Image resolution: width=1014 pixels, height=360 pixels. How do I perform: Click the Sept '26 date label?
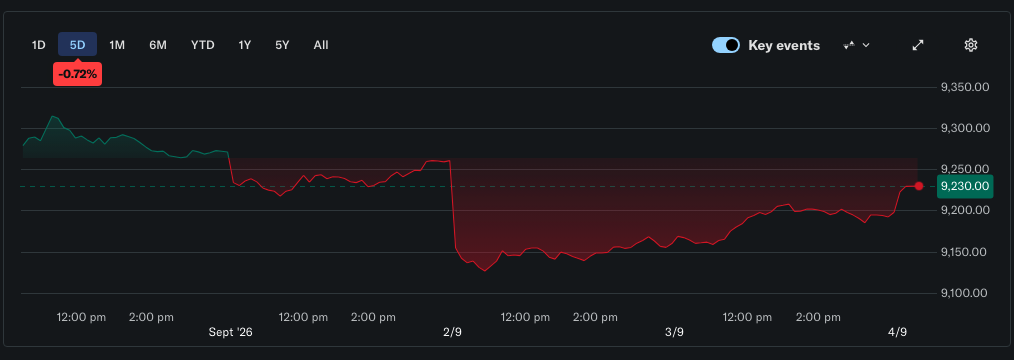click(230, 332)
